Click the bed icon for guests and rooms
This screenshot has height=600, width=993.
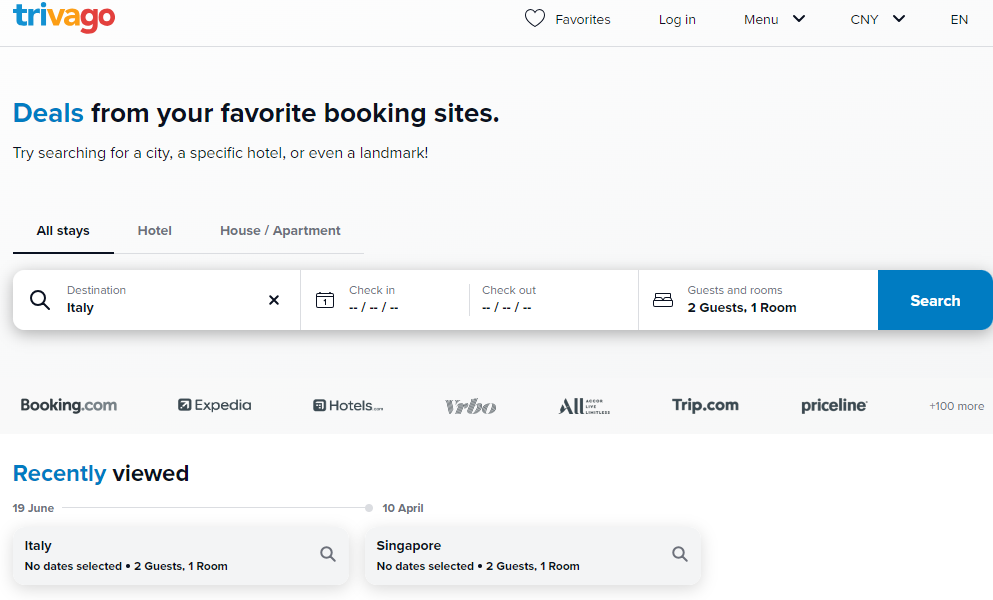[663, 300]
